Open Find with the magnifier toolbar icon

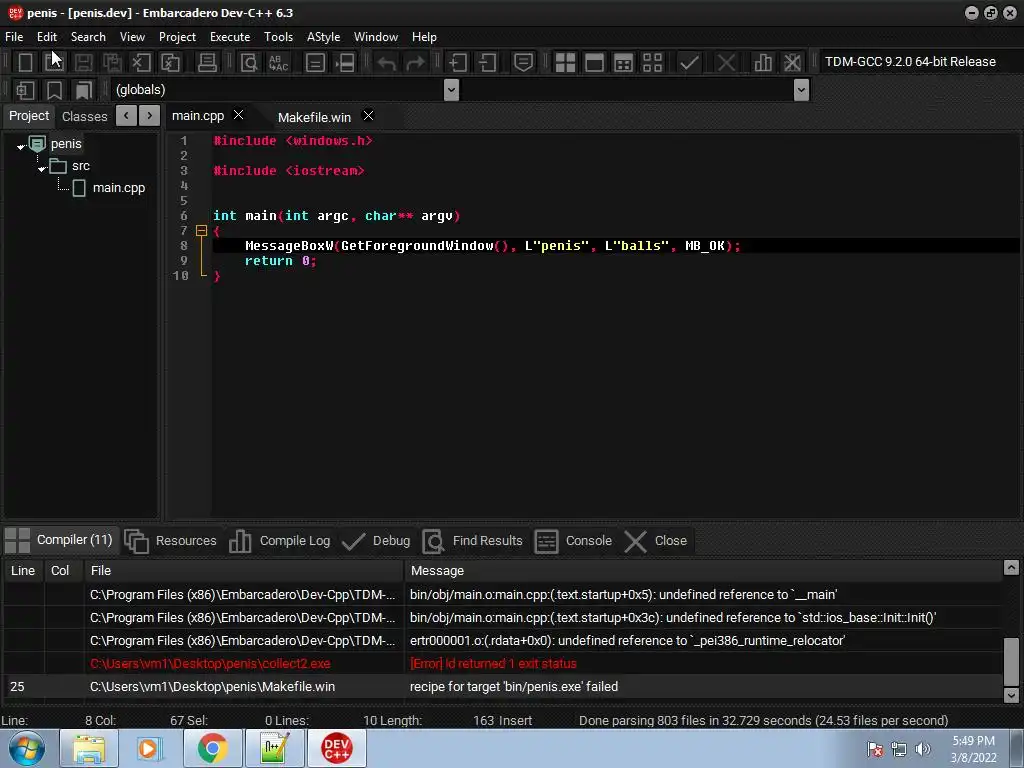pos(249,63)
